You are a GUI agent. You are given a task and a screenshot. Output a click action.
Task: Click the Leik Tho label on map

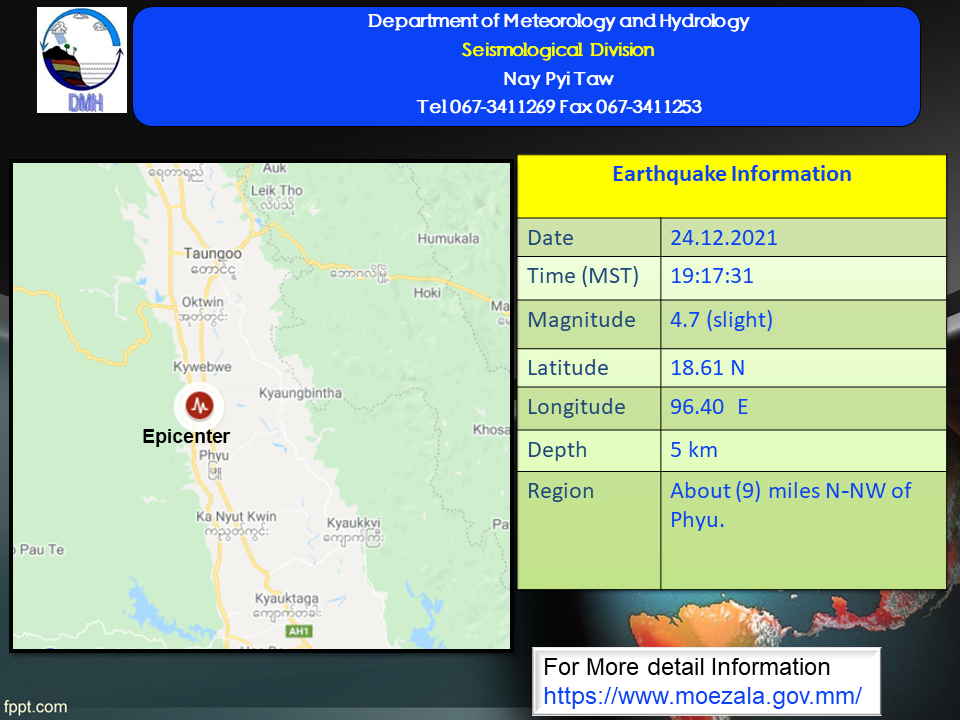click(277, 190)
